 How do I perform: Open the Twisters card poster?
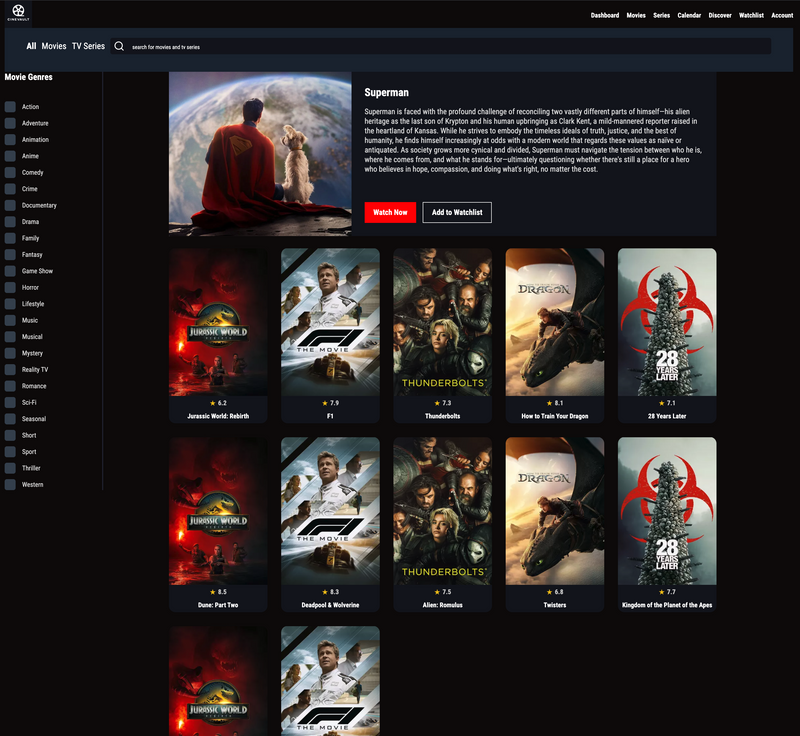click(555, 511)
